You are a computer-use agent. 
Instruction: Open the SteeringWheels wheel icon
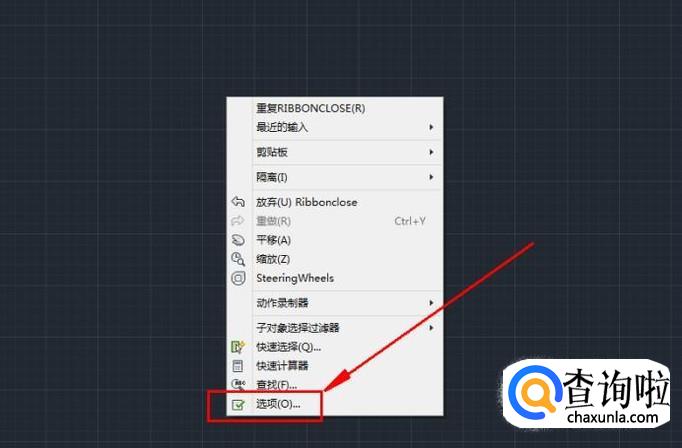(238, 278)
